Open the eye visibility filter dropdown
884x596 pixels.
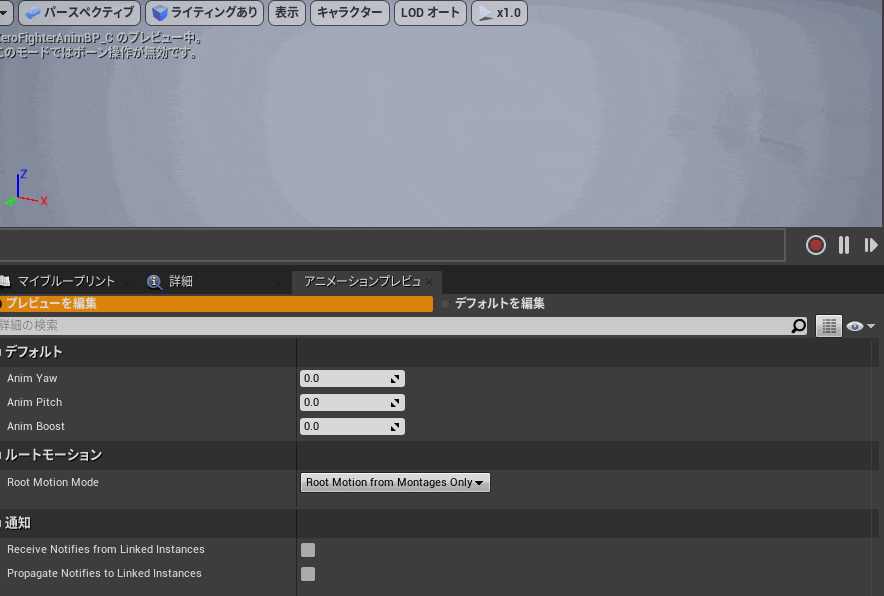tap(861, 325)
